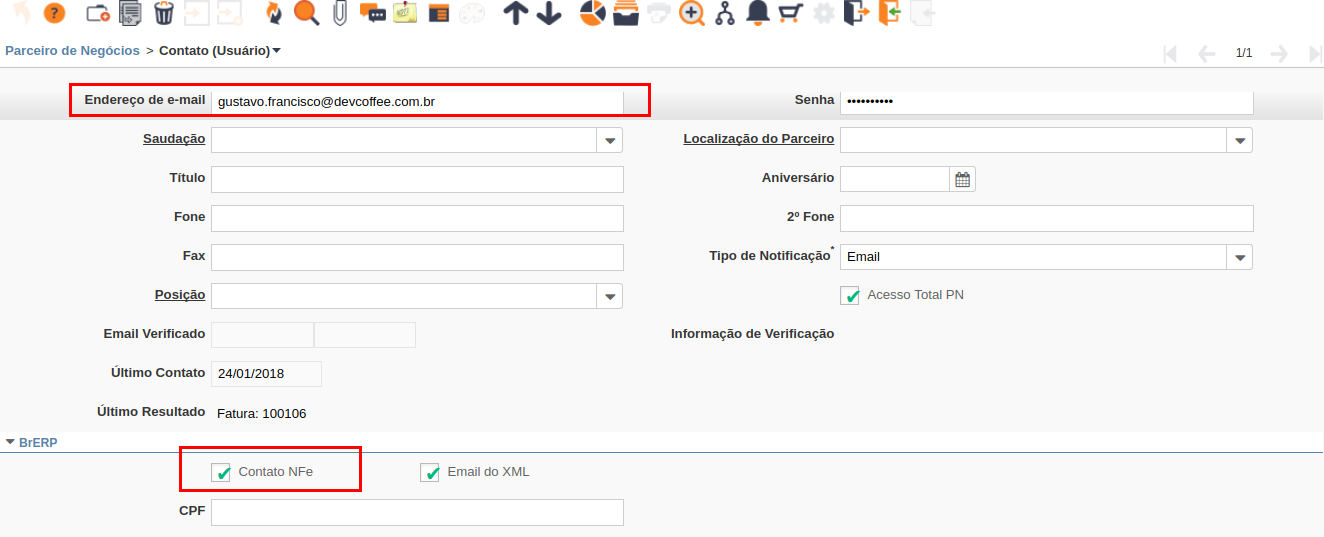
Task: Go to the previous record page arrow
Action: 1207,54
